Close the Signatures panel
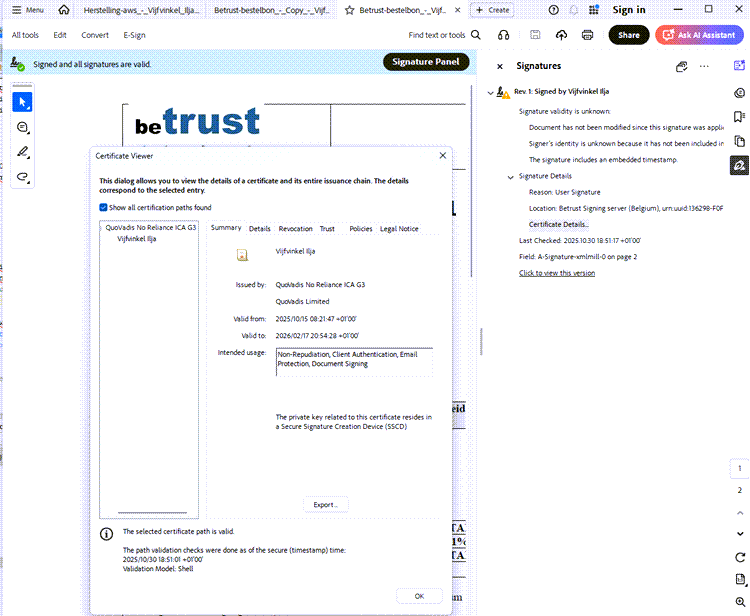The width and height of the screenshot is (750, 616). click(500, 66)
